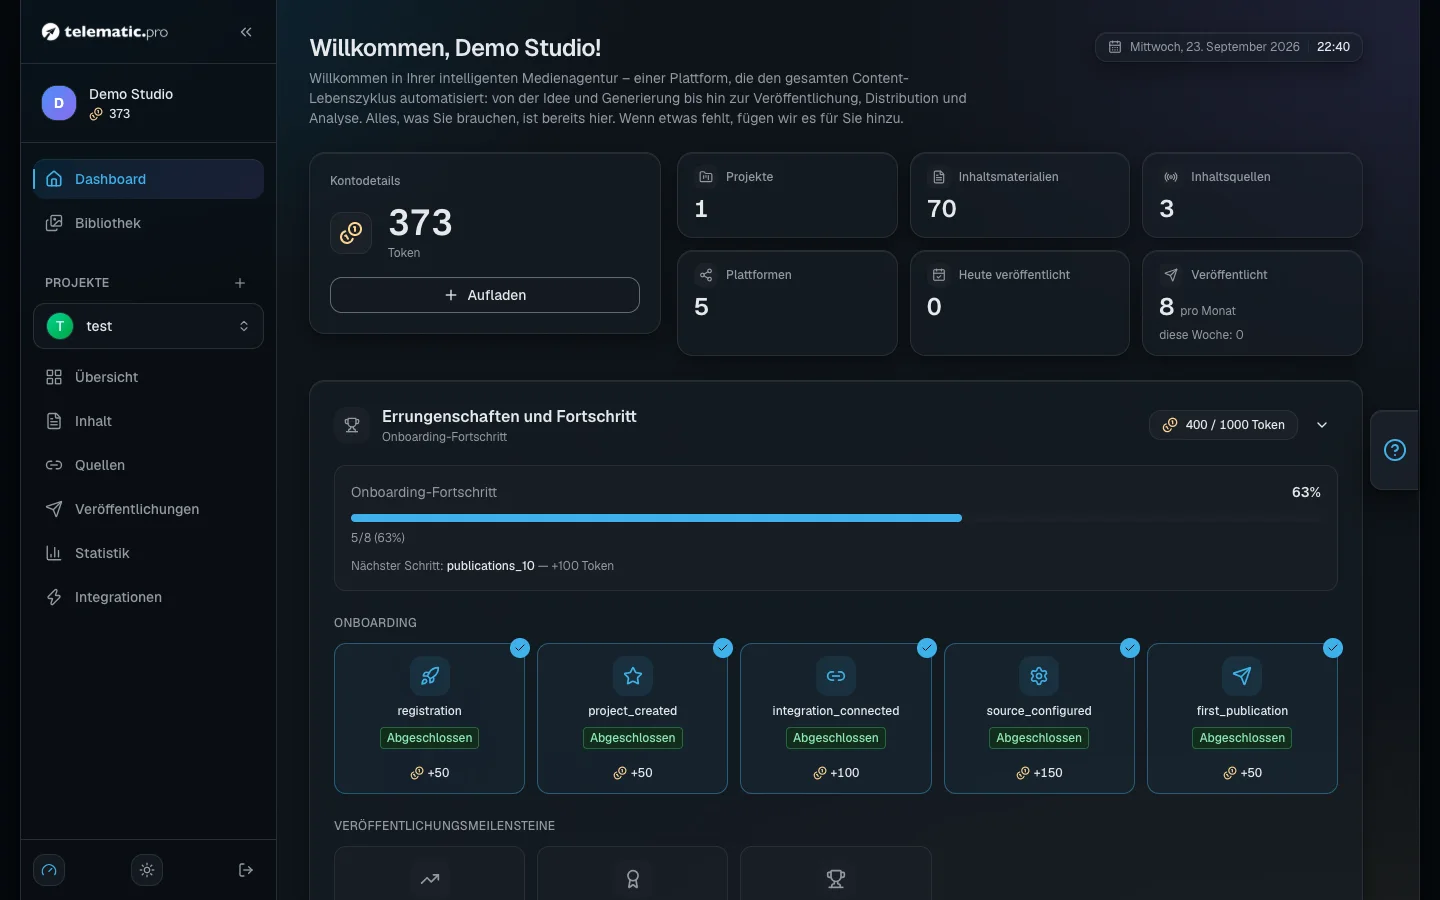Image resolution: width=1440 pixels, height=900 pixels.
Task: Click the Demo Studio avatar circle
Action: [x=59, y=103]
